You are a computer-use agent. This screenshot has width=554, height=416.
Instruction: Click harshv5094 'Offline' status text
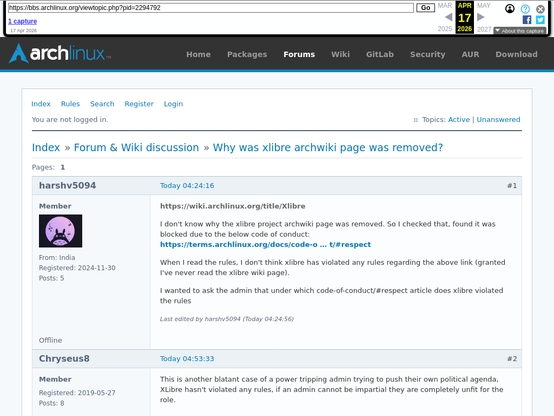pos(51,340)
